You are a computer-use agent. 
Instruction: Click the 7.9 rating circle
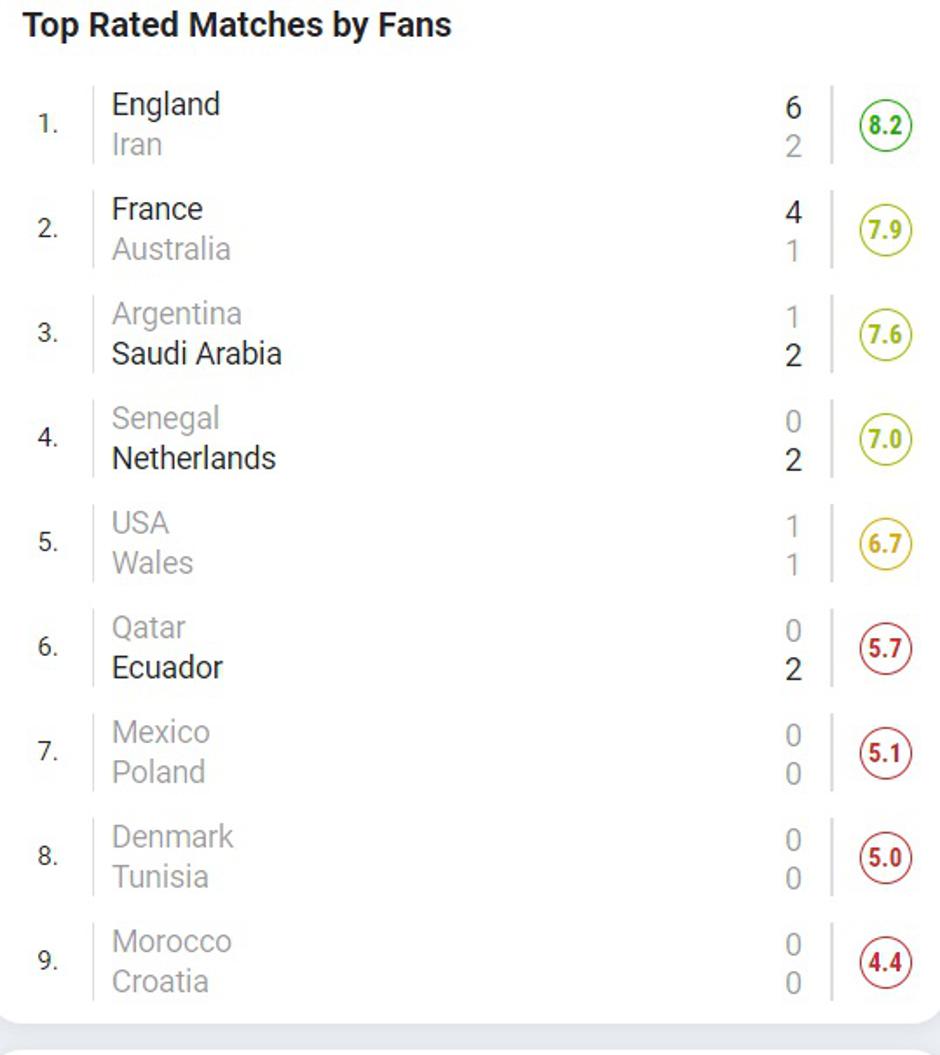pyautogui.click(x=885, y=230)
